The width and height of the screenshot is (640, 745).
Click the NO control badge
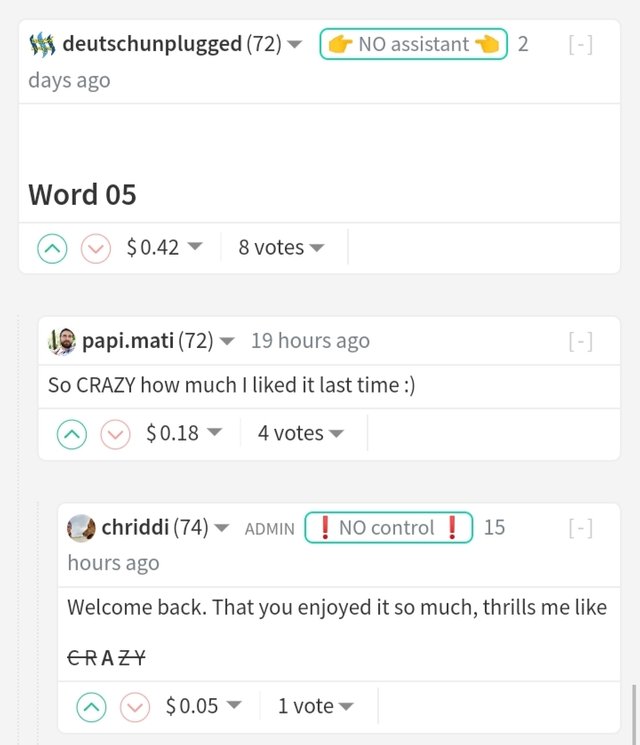coord(388,527)
